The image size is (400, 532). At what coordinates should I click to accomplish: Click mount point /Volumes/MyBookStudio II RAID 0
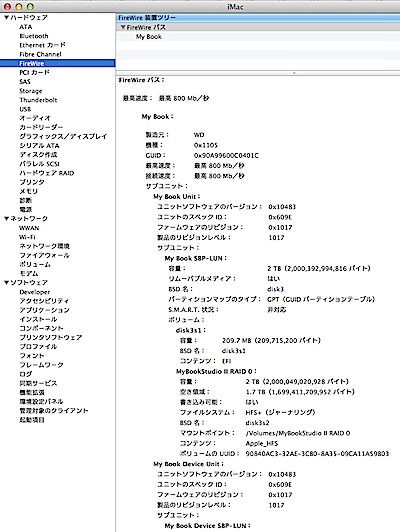(x=298, y=433)
